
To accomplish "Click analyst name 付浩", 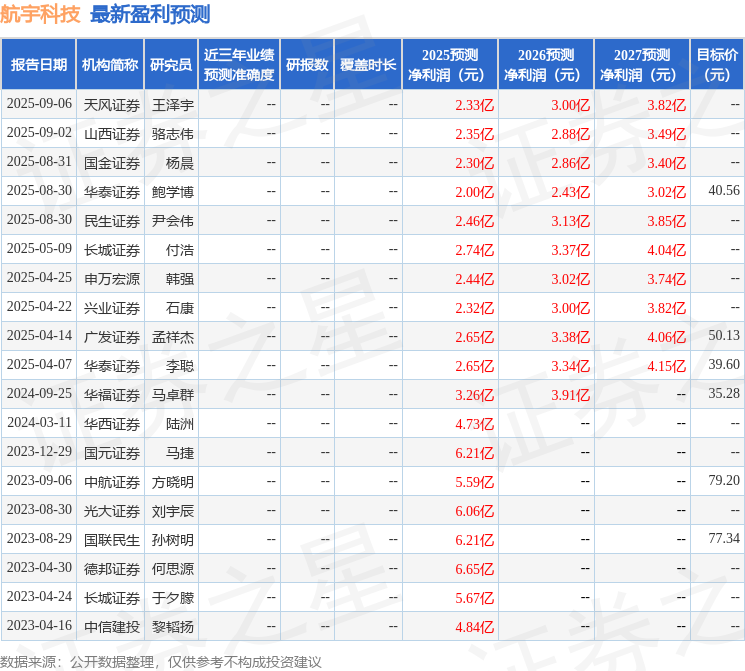I will click(x=180, y=250).
